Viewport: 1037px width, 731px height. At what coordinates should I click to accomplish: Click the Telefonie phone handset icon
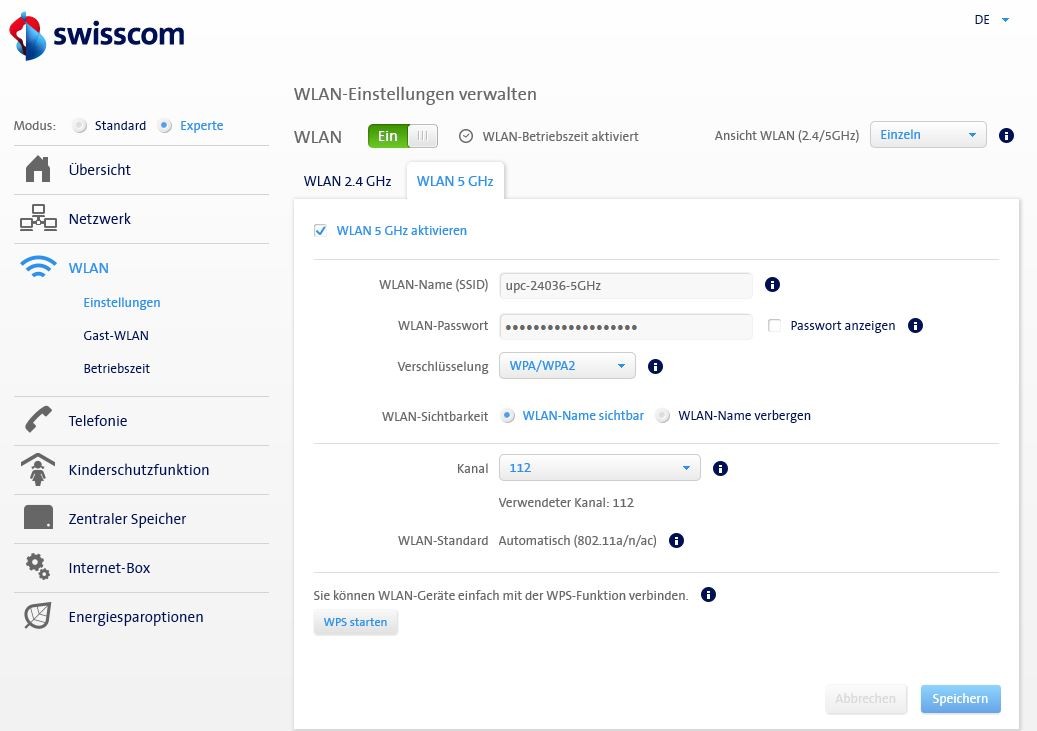[37, 421]
